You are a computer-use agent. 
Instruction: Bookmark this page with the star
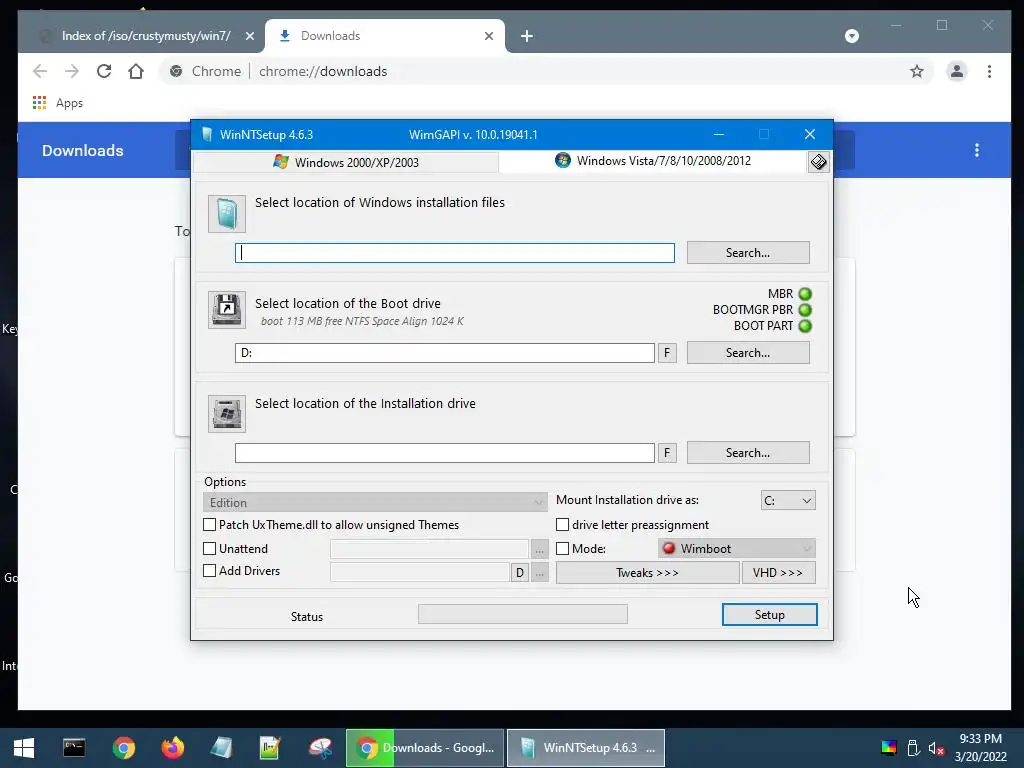click(x=917, y=71)
